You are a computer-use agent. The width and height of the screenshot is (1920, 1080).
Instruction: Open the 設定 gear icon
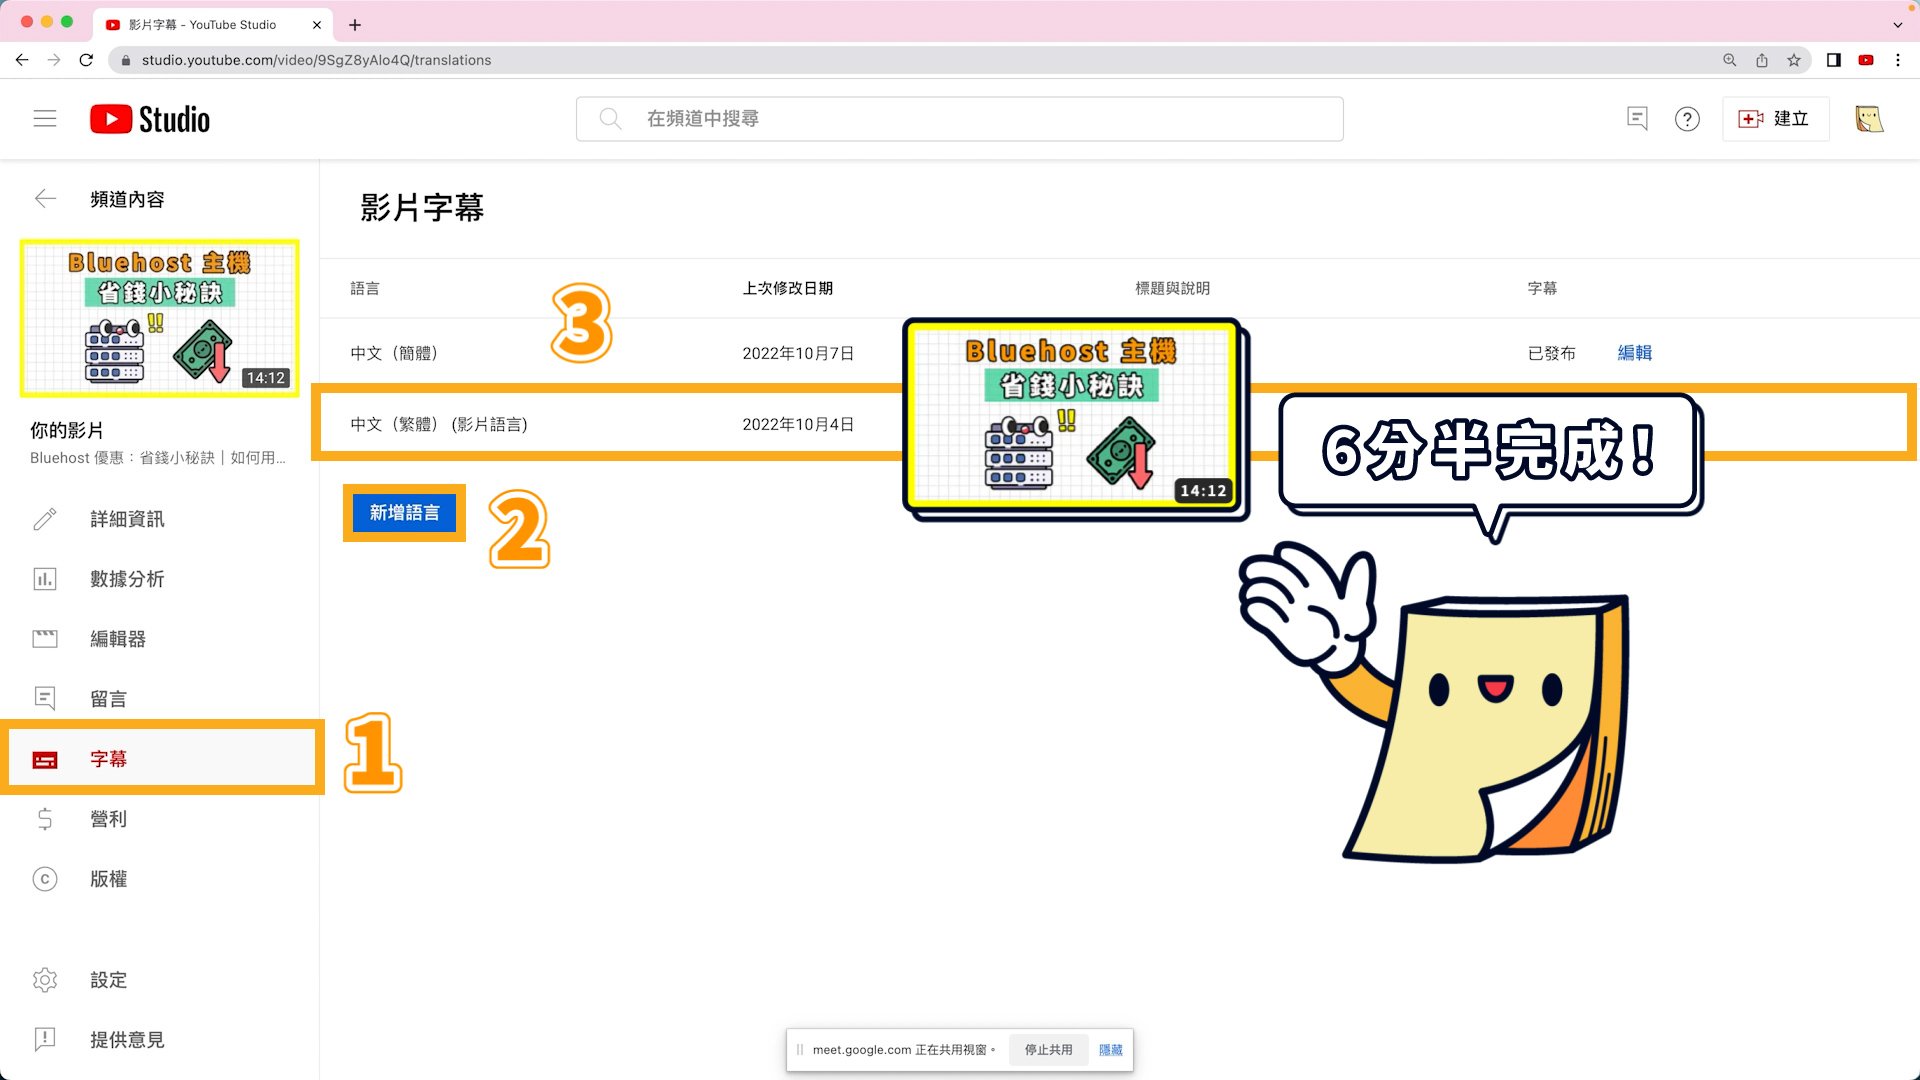(45, 980)
